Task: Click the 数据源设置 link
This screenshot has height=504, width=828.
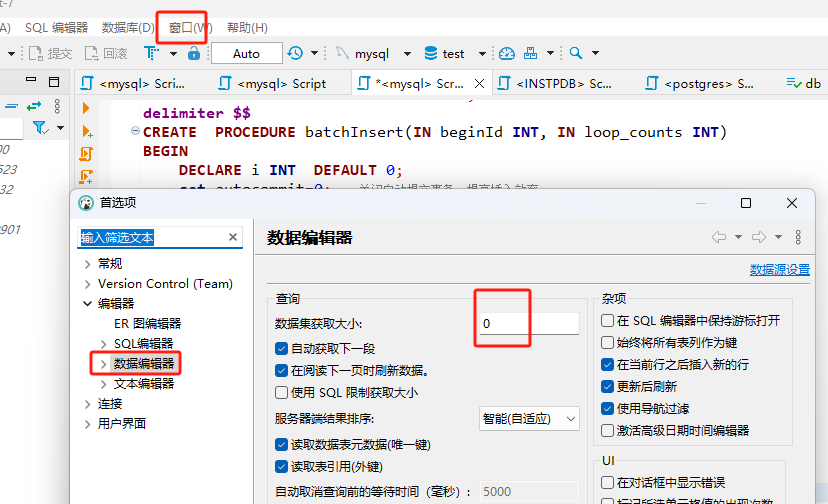Action: pos(780,270)
